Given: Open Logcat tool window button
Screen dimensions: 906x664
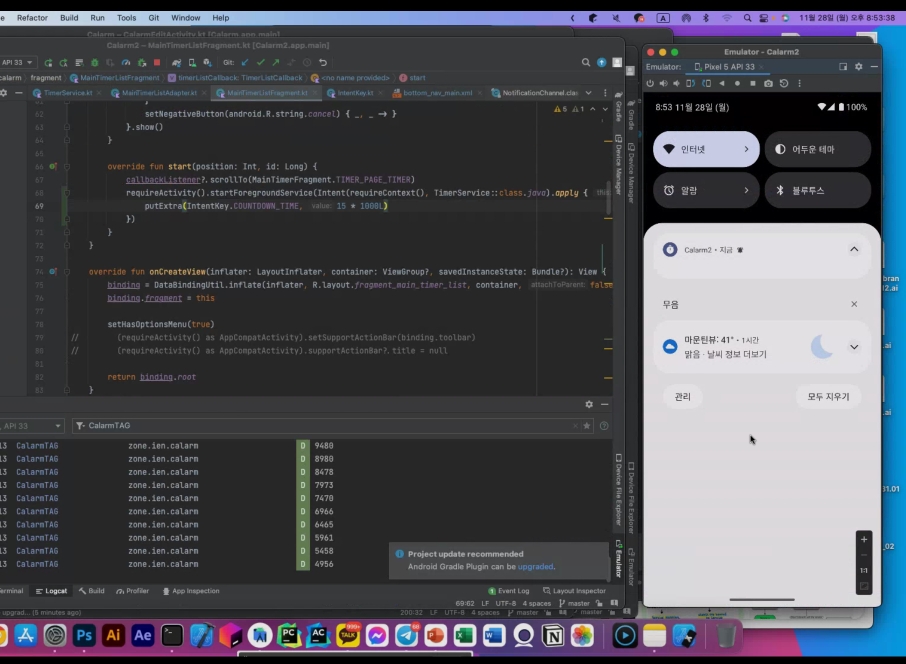Looking at the screenshot, I should point(51,591).
